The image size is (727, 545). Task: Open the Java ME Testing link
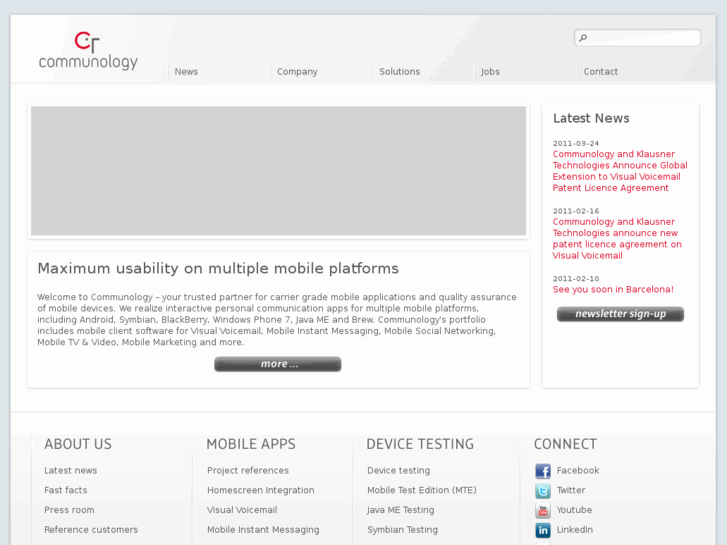tap(401, 510)
